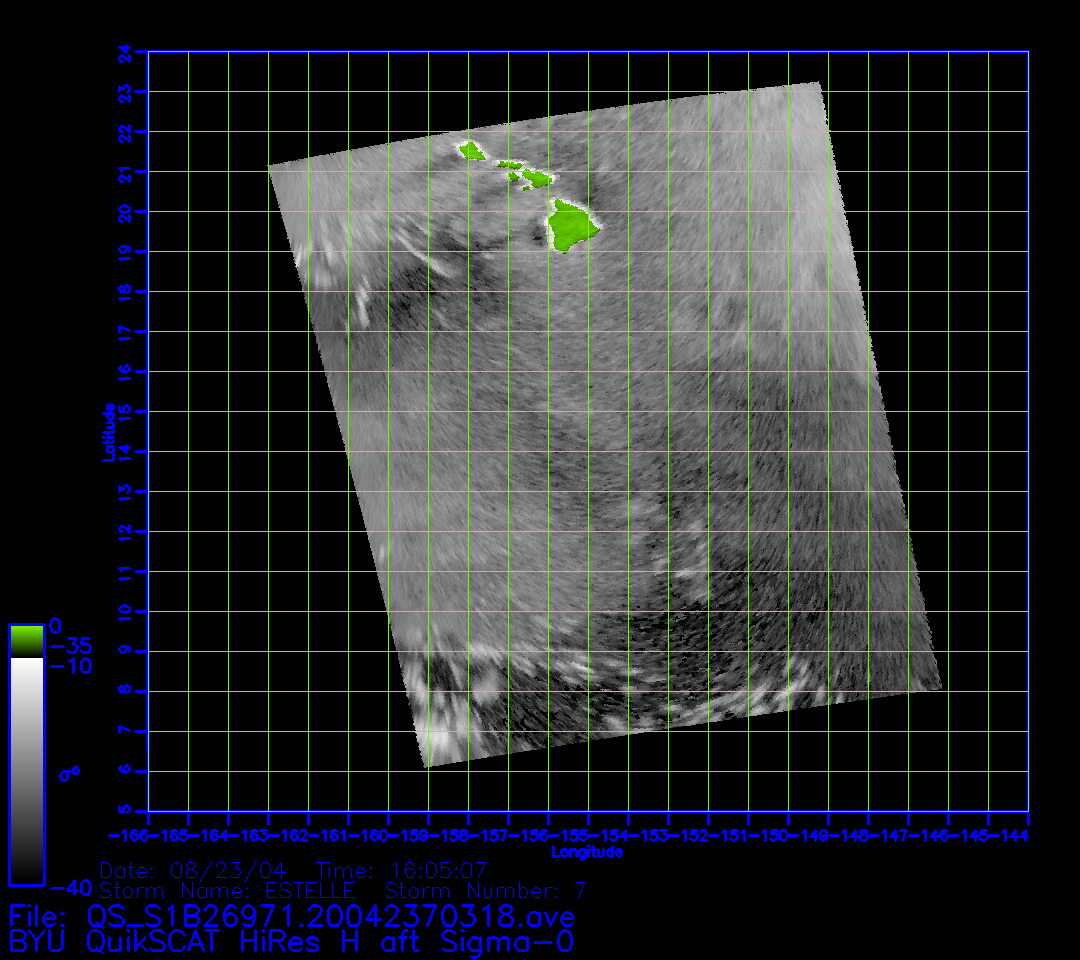The height and width of the screenshot is (960, 1080).
Task: Click the Longitude axis label
Action: pos(587,852)
